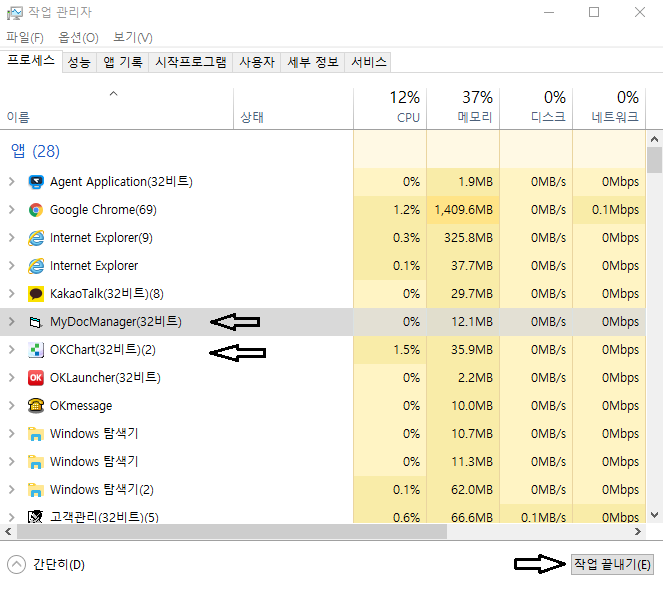Switch to the 성능 tab
The width and height of the screenshot is (663, 589).
(x=79, y=63)
